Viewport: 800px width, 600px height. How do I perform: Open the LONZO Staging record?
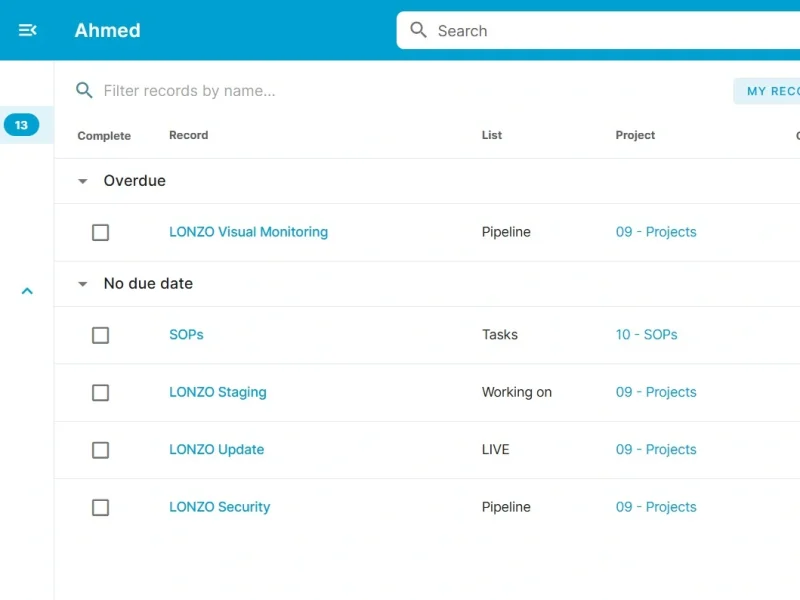point(218,392)
